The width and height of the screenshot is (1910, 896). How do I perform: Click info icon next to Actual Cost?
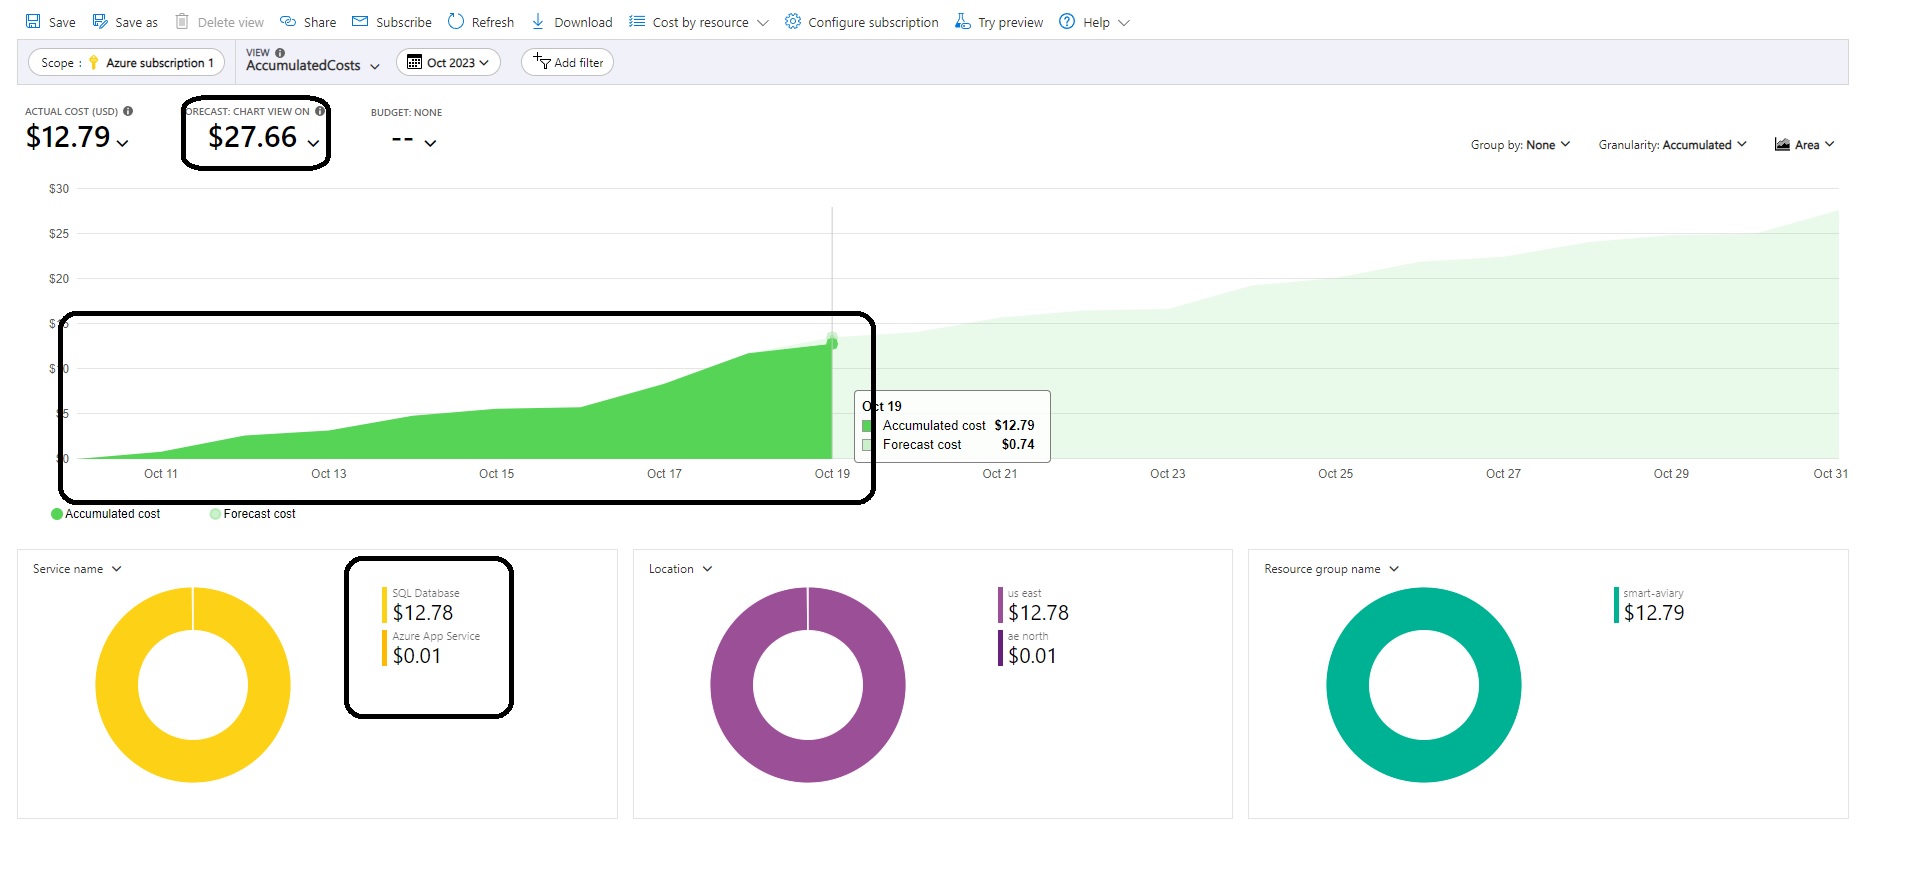tap(128, 111)
